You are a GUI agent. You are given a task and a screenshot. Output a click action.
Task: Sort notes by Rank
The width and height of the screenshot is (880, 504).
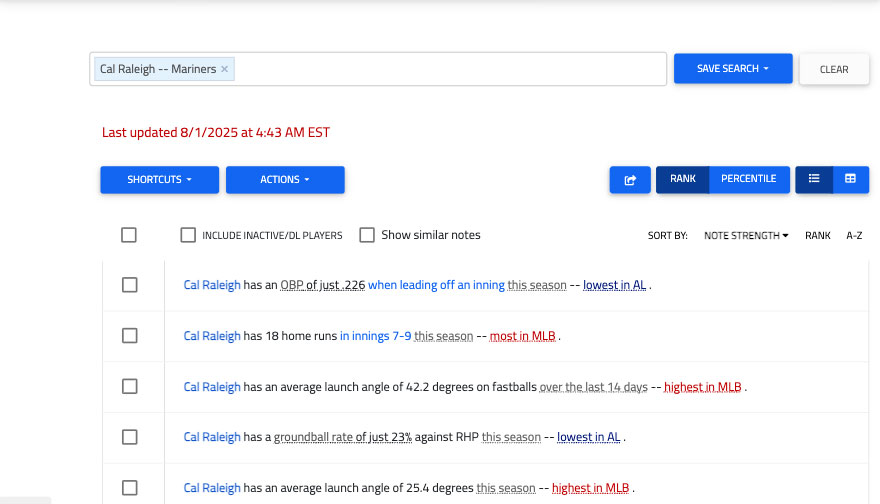(x=817, y=236)
